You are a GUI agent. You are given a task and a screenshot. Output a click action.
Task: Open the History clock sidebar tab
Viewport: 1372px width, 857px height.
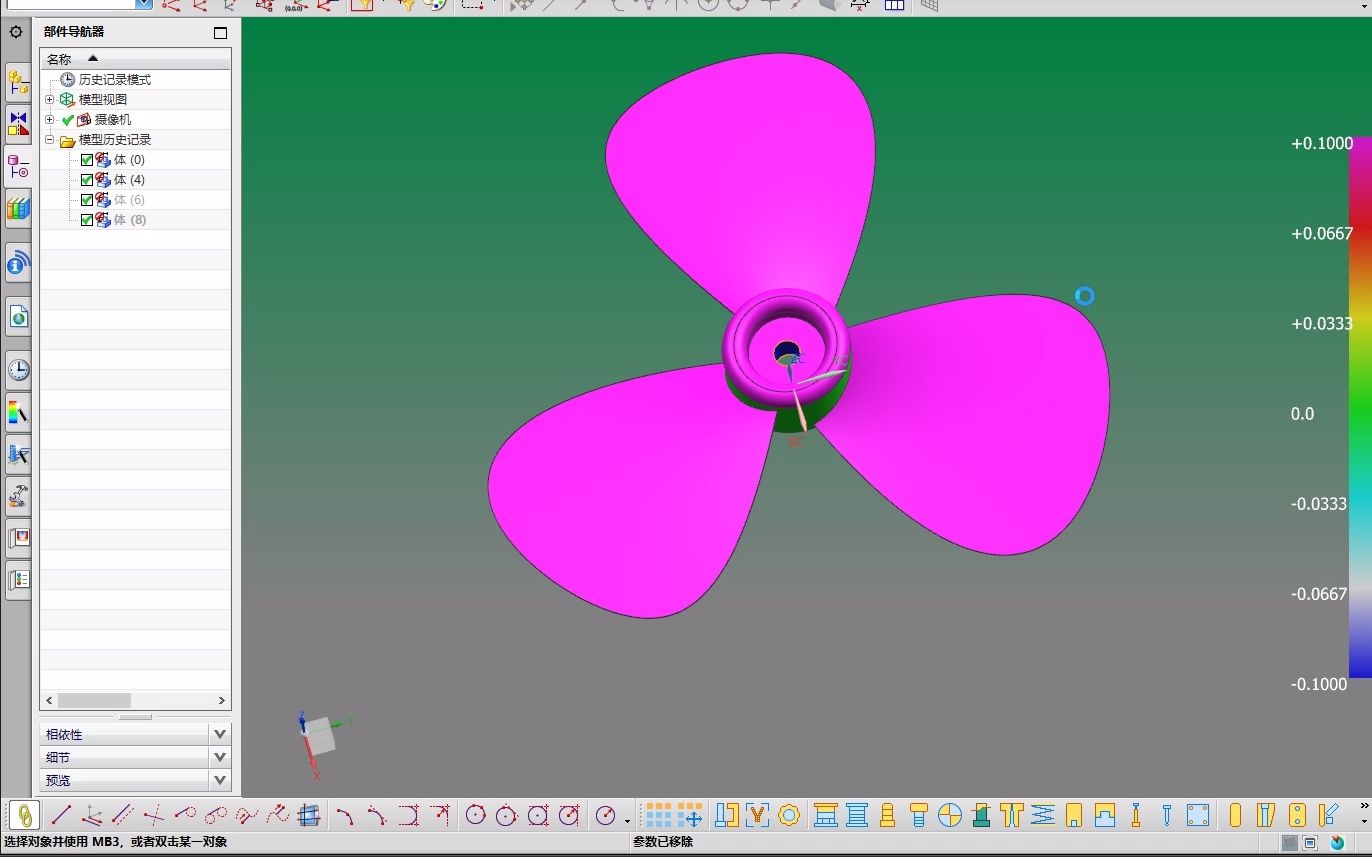point(18,371)
